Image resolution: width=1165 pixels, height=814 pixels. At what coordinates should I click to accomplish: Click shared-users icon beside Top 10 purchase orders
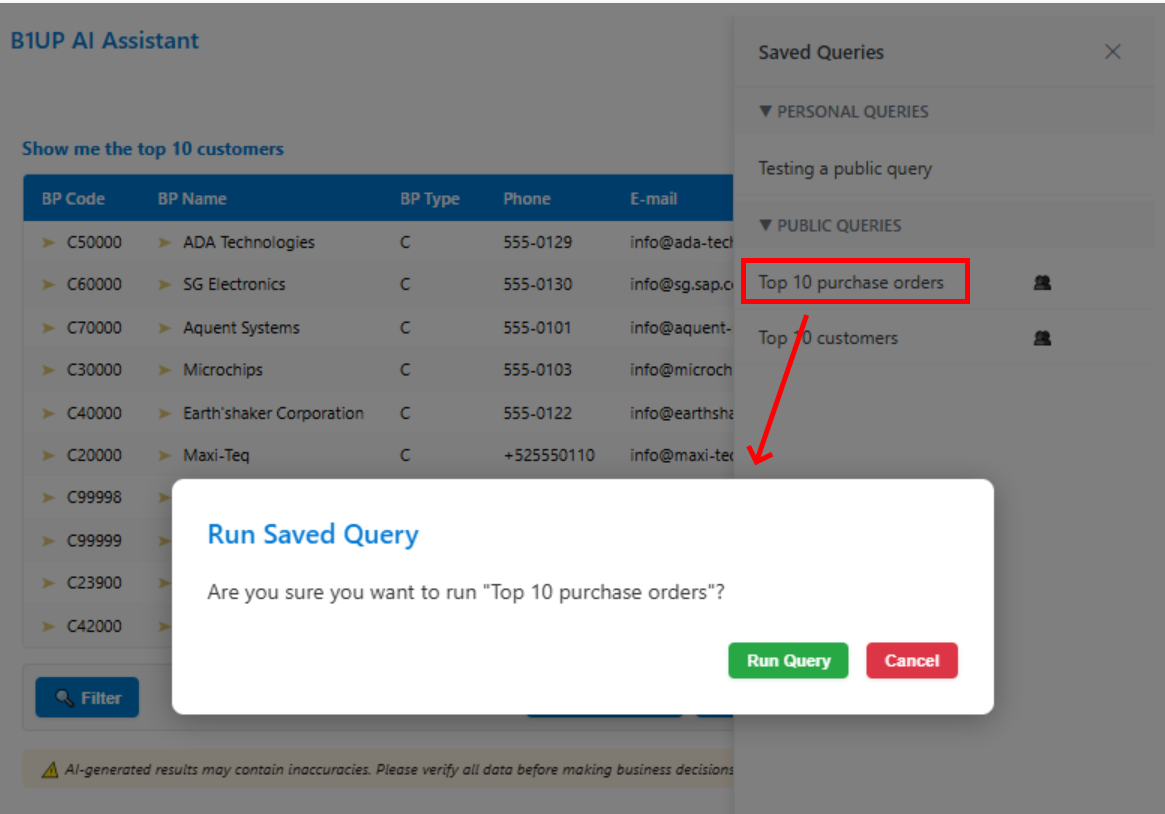(1042, 283)
